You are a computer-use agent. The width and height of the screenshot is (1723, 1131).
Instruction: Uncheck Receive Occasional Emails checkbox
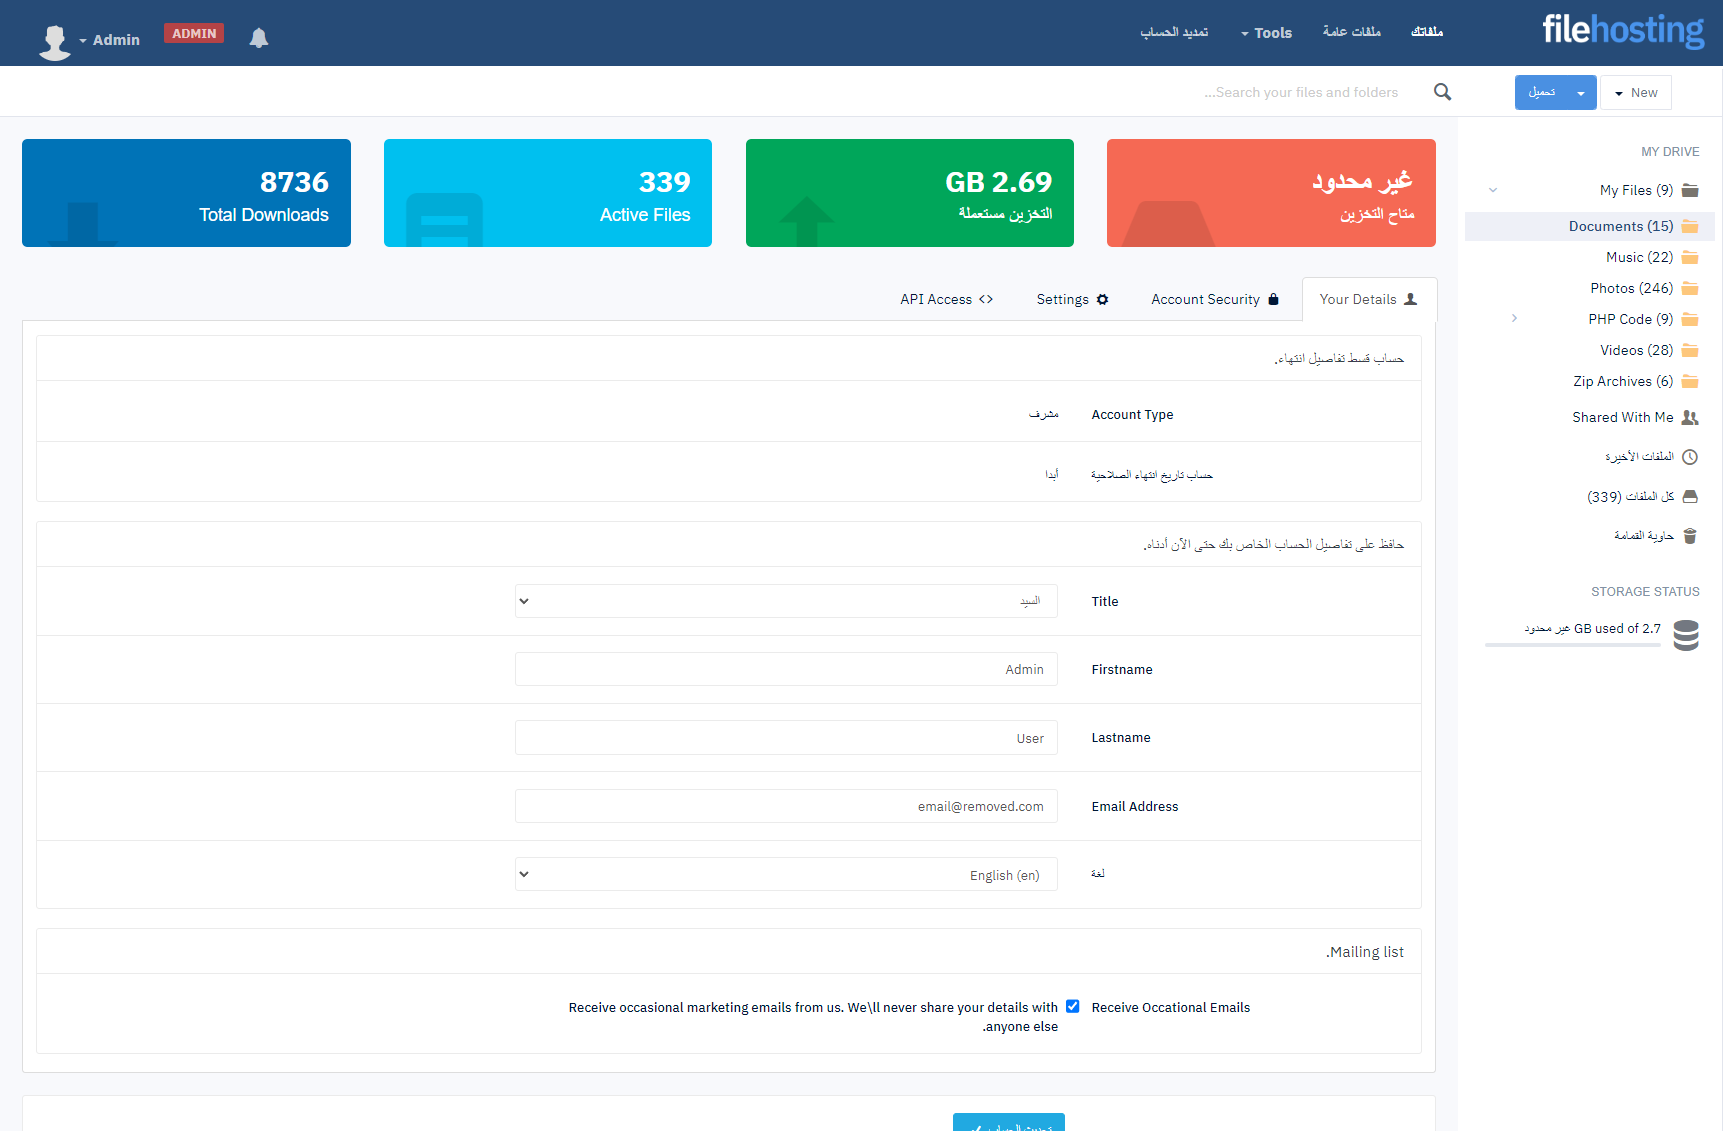tap(1072, 1007)
